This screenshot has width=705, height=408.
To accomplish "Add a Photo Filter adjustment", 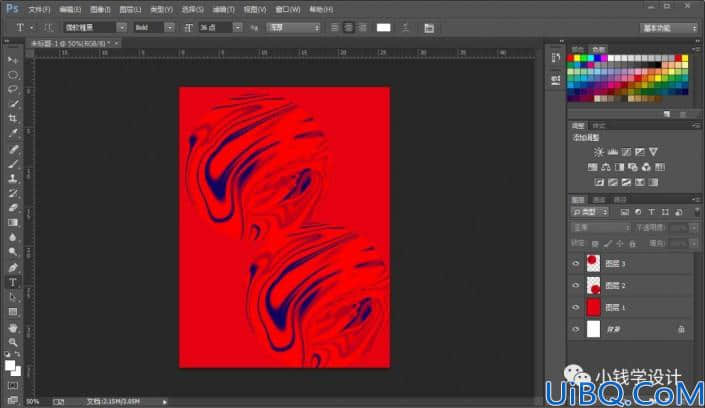I will pyautogui.click(x=633, y=167).
